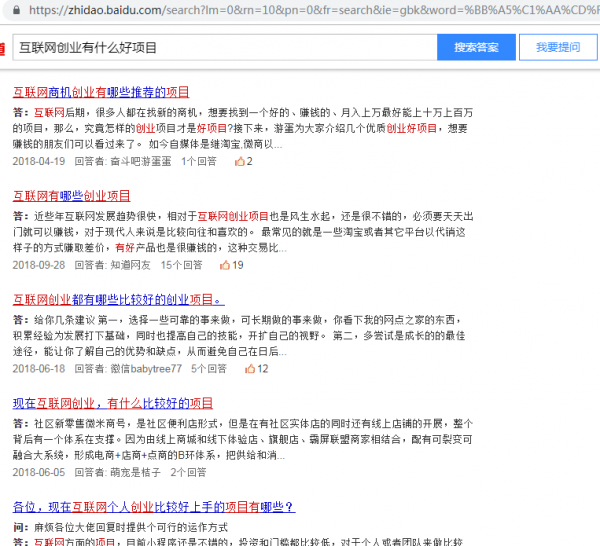
Task: Click the lock icon in address bar
Action: click(x=16, y=10)
